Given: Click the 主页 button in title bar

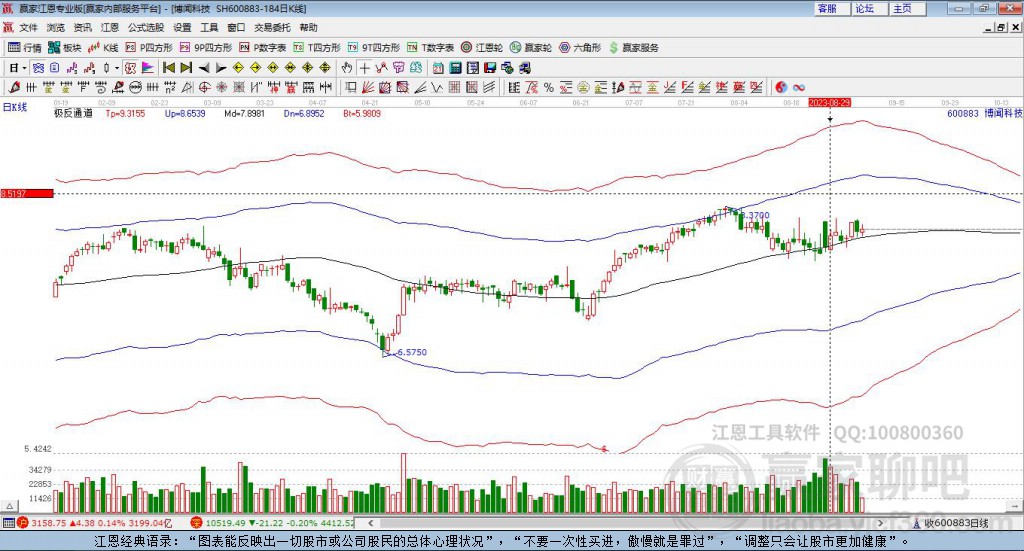Looking at the screenshot, I should [x=908, y=8].
